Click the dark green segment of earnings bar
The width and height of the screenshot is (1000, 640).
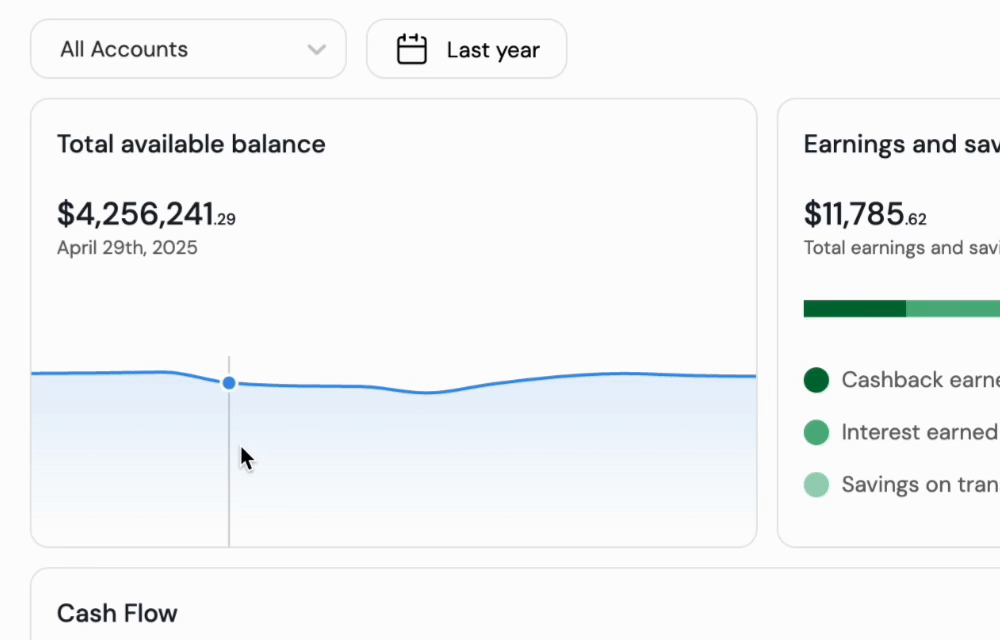click(854, 308)
